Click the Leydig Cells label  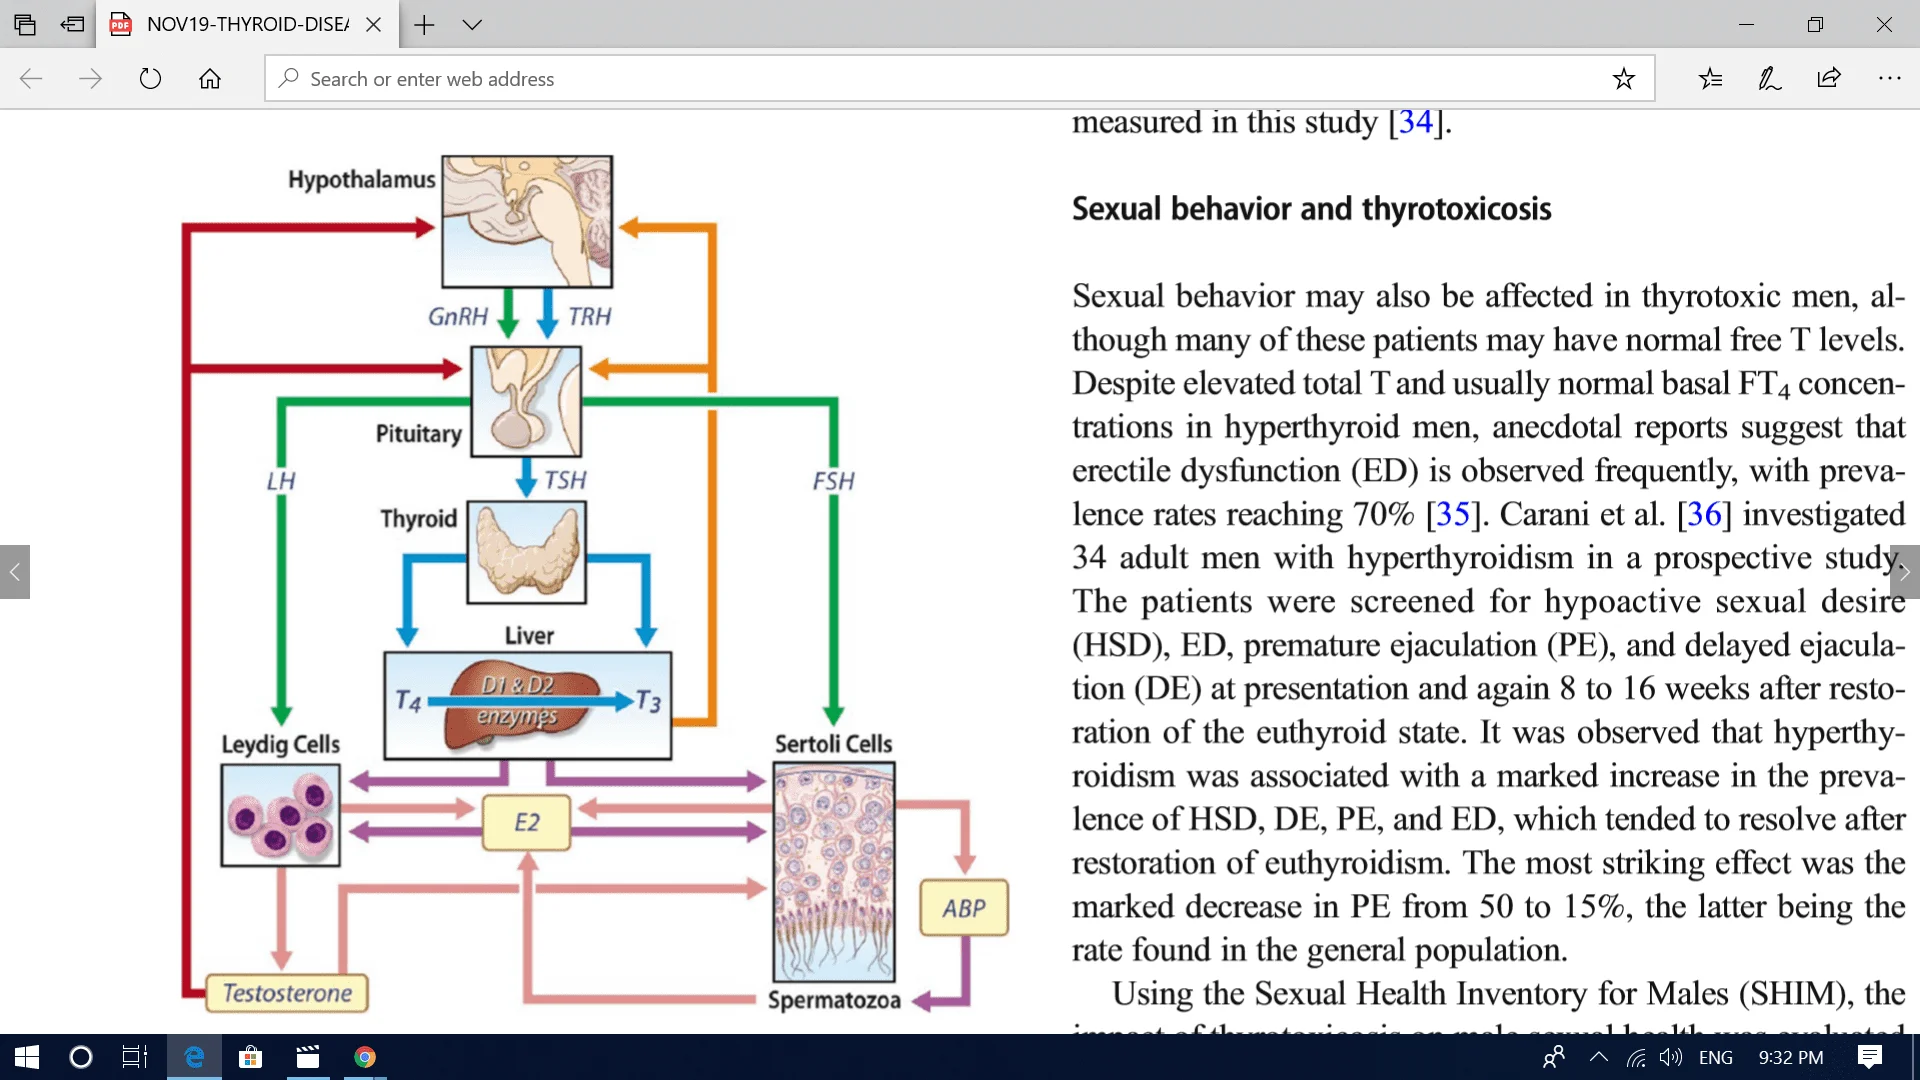pos(280,744)
